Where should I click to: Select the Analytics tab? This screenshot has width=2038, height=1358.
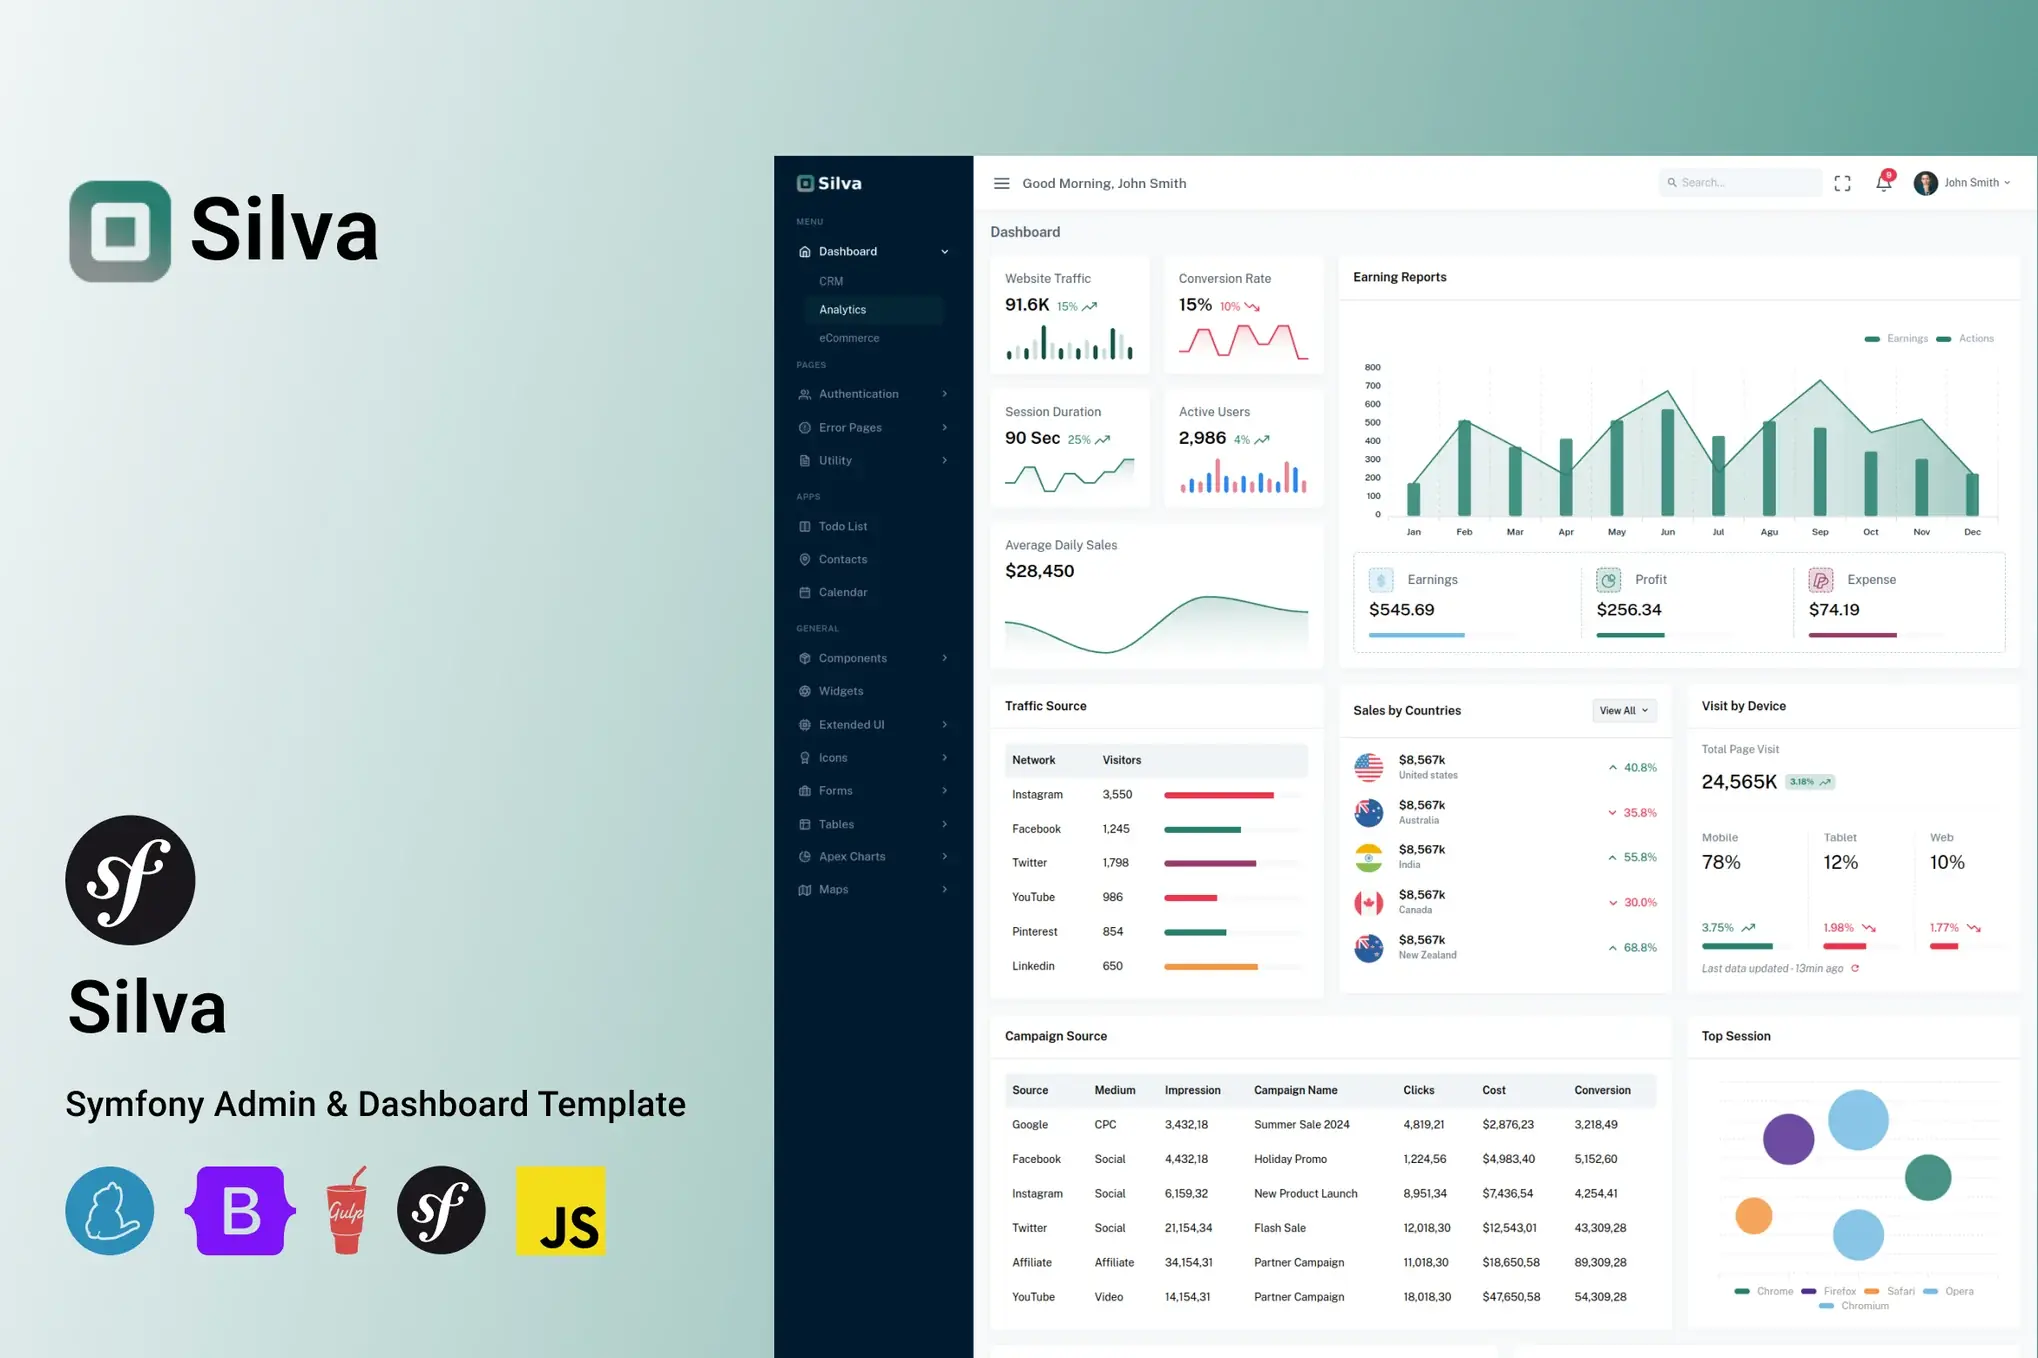(x=842, y=309)
